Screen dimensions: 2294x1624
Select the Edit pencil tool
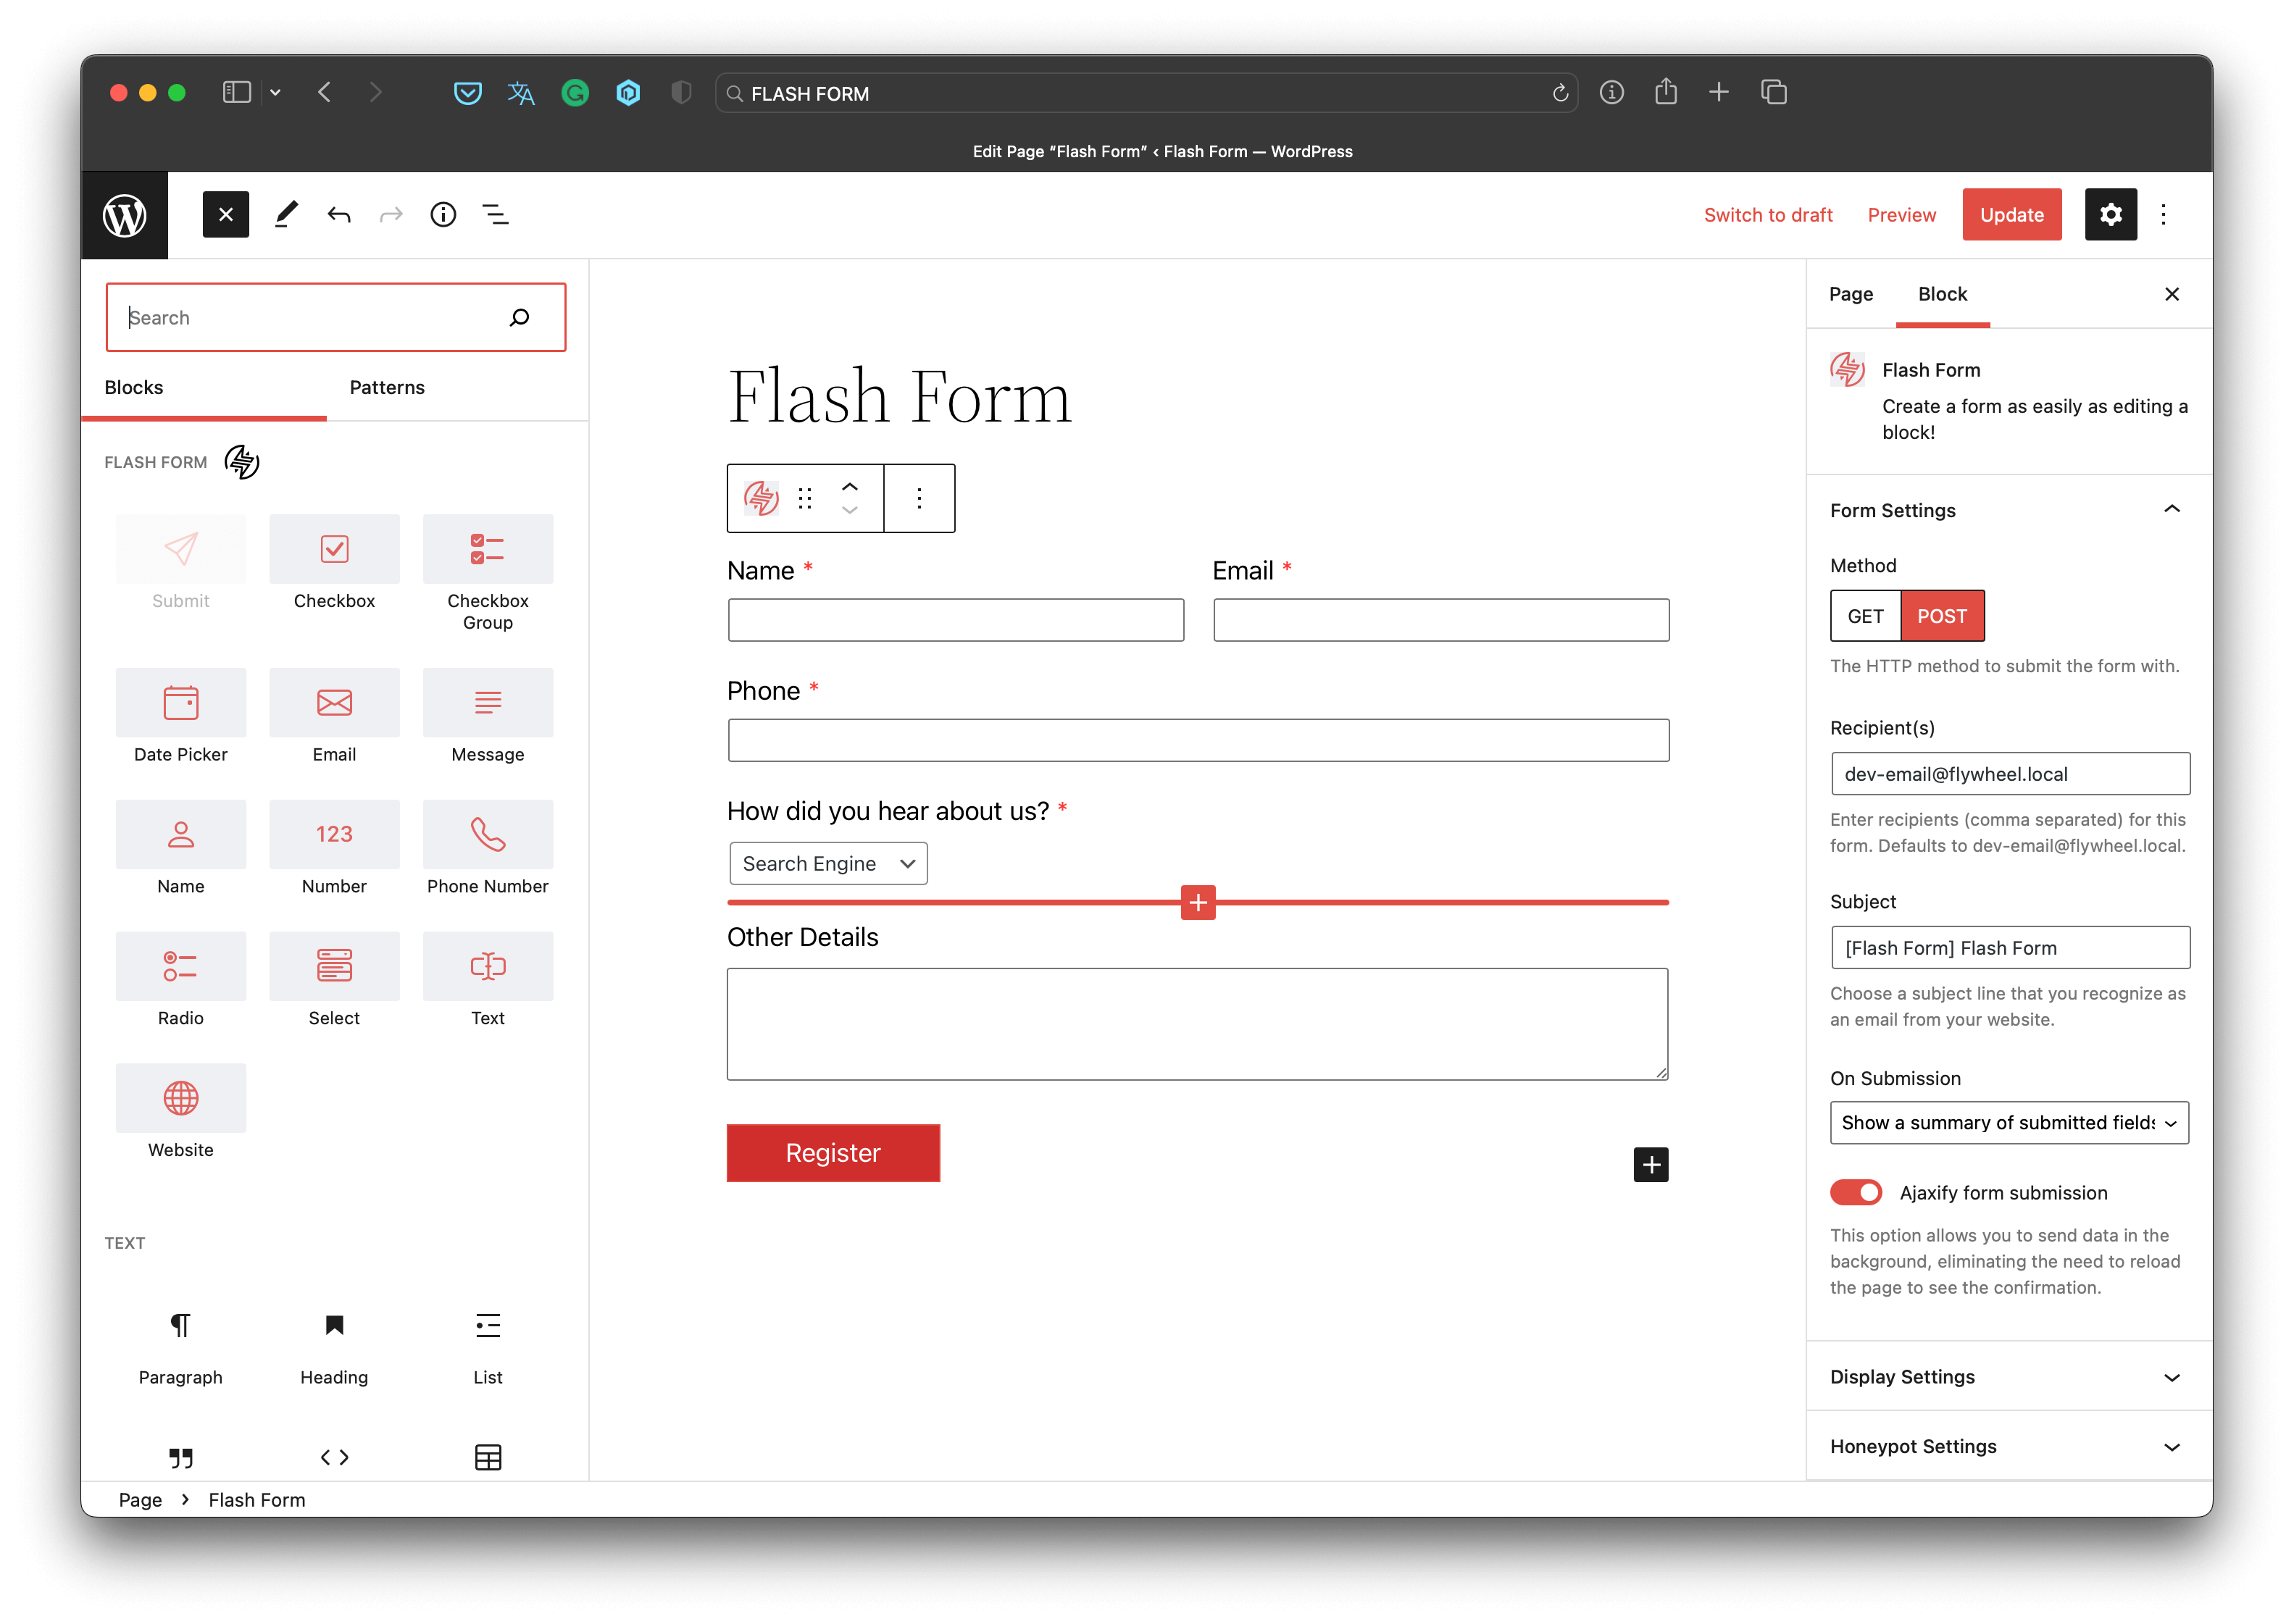click(x=286, y=215)
